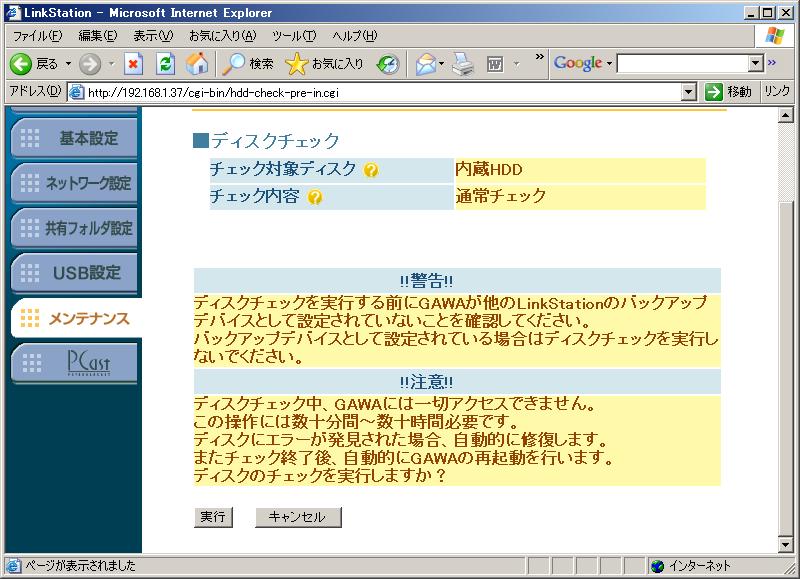Open Forward button history dropdown arrow
The image size is (800, 579).
coord(112,64)
